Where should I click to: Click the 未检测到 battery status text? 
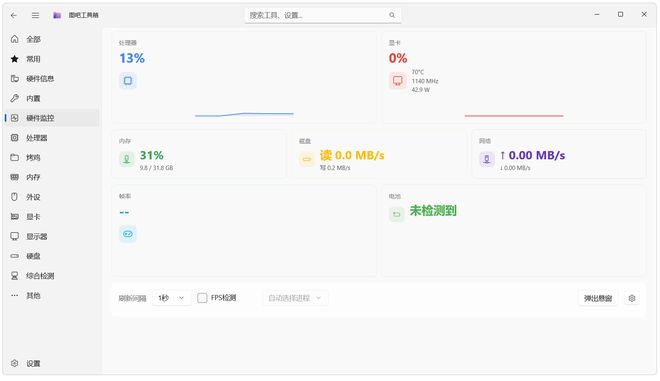[x=433, y=210]
